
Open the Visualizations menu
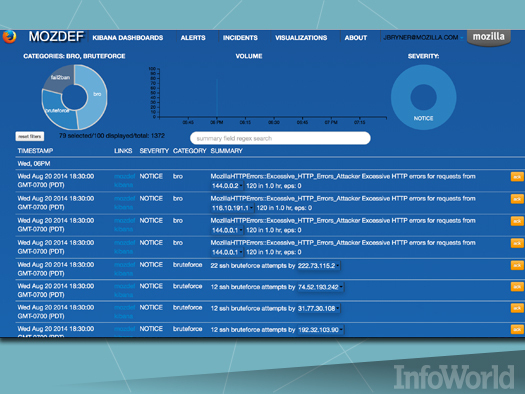(301, 38)
